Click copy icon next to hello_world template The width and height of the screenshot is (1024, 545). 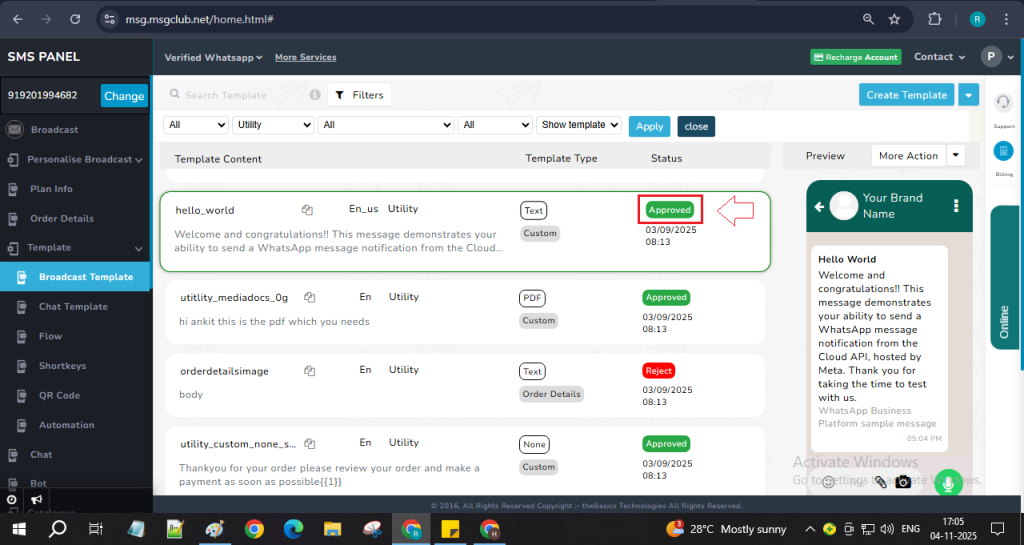pyautogui.click(x=308, y=210)
